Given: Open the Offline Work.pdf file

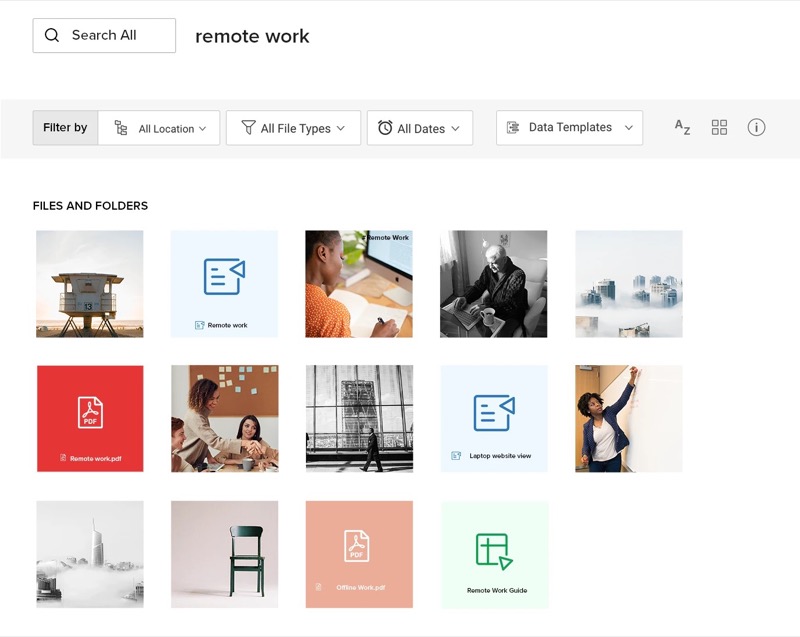Looking at the screenshot, I should 359,554.
